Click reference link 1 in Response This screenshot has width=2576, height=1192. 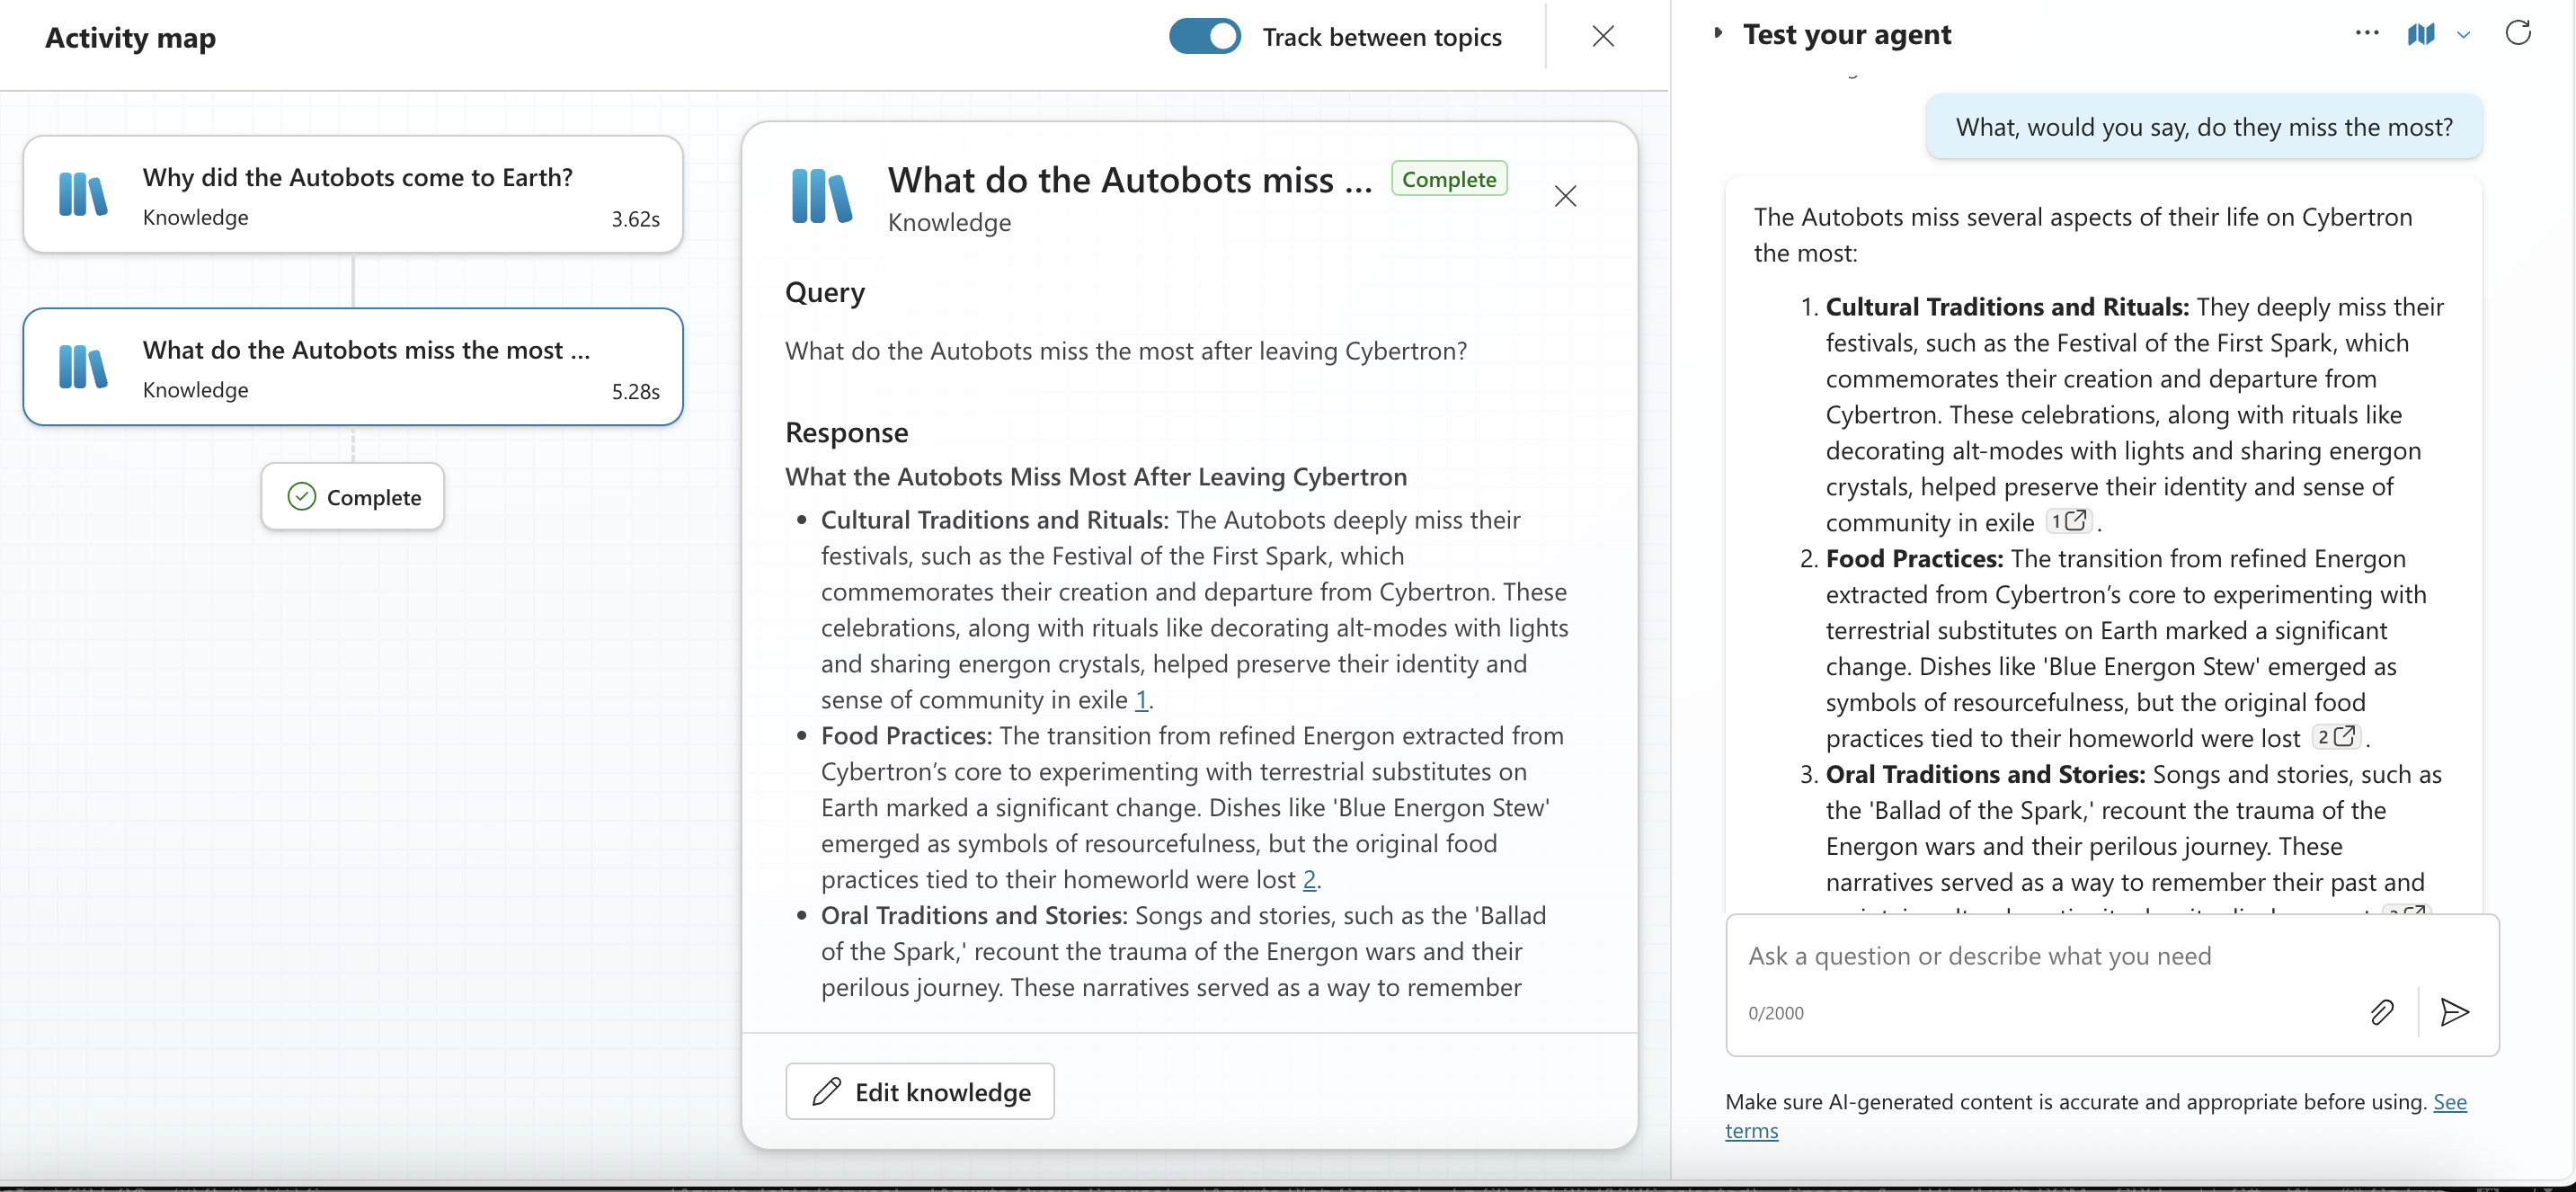pyautogui.click(x=1140, y=700)
